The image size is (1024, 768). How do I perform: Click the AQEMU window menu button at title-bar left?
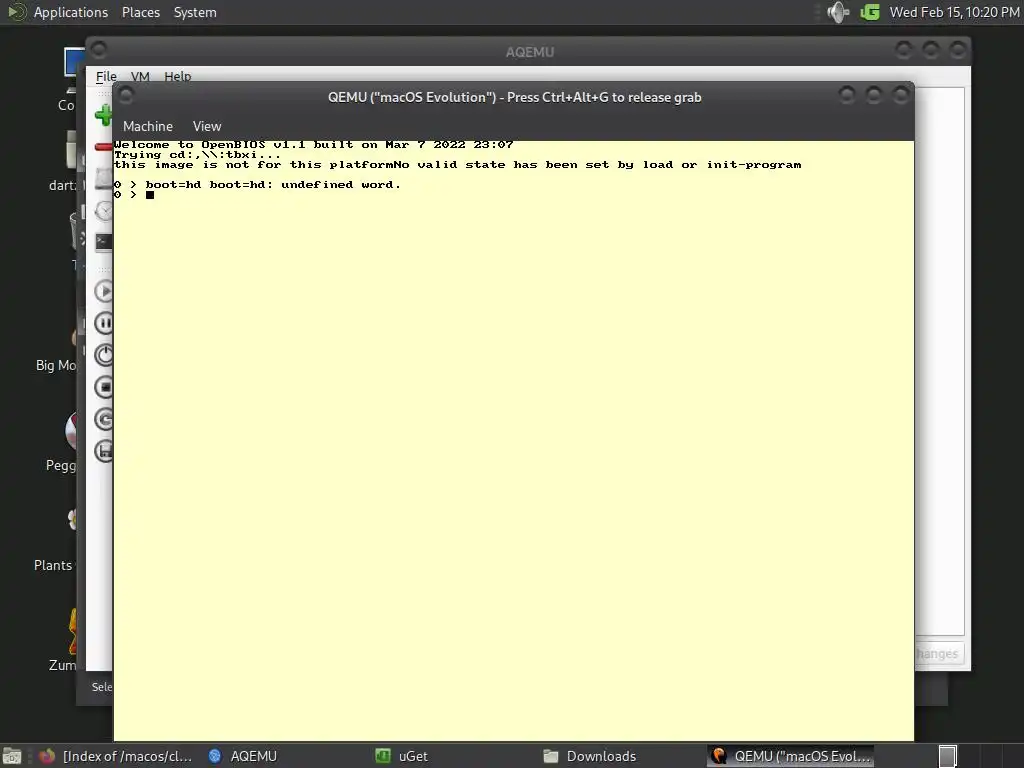click(x=99, y=50)
